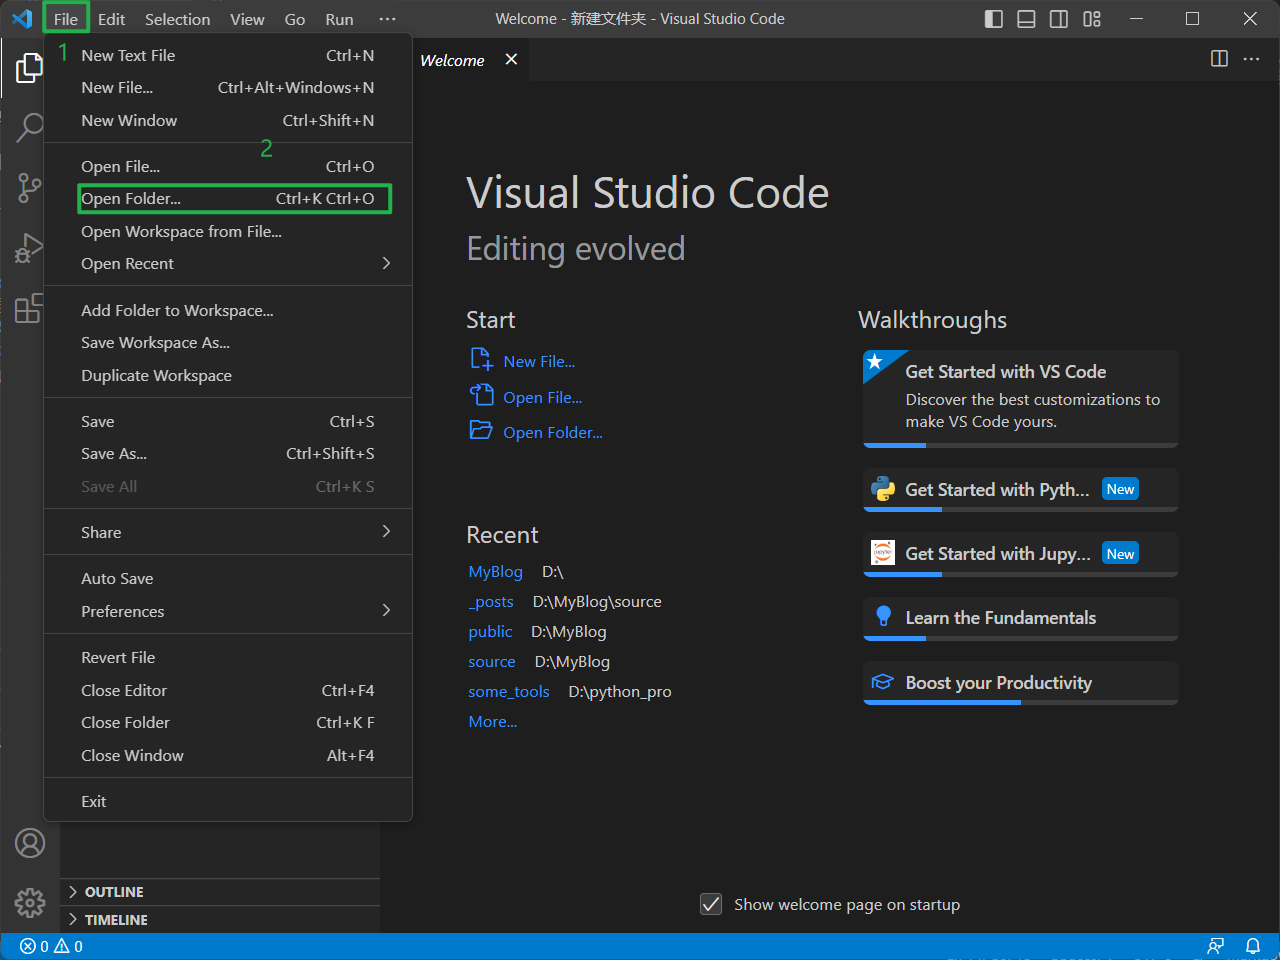Click the MyBlog recent folder link

click(x=495, y=572)
